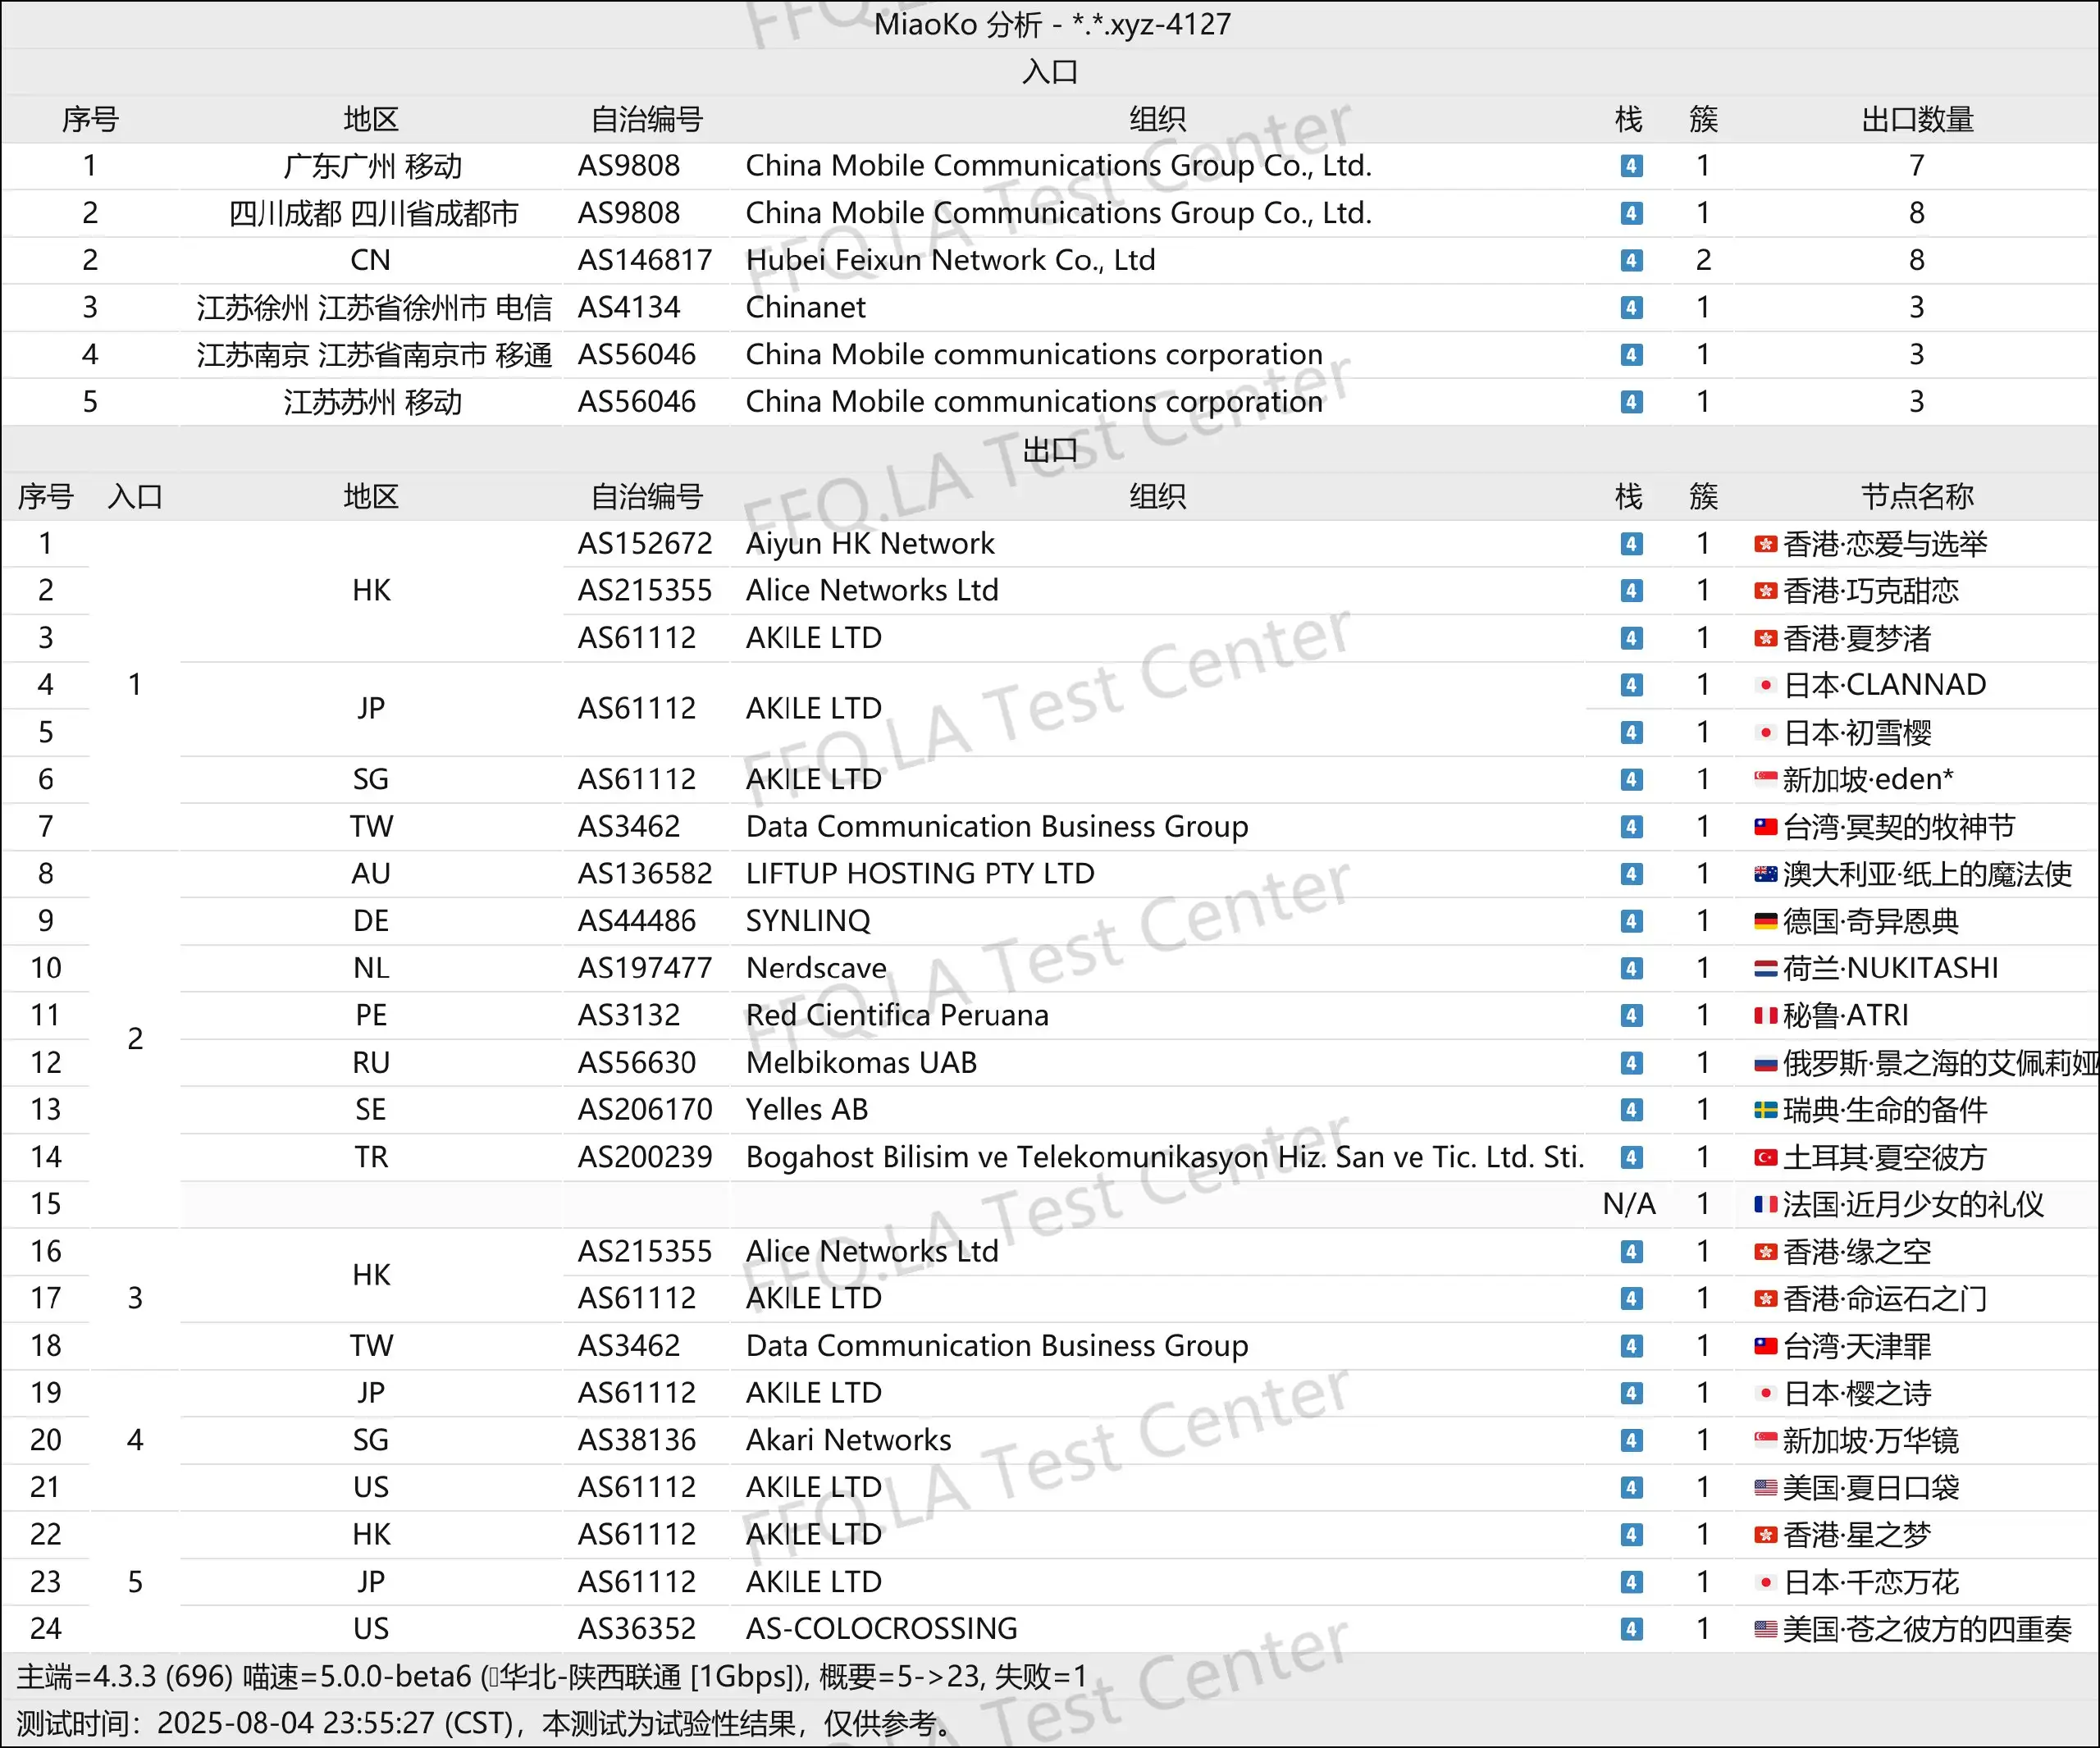Image resolution: width=2100 pixels, height=1748 pixels.
Task: Click the Hong Kong flag beside 香港·恋爱与选举
Action: pos(1765,544)
